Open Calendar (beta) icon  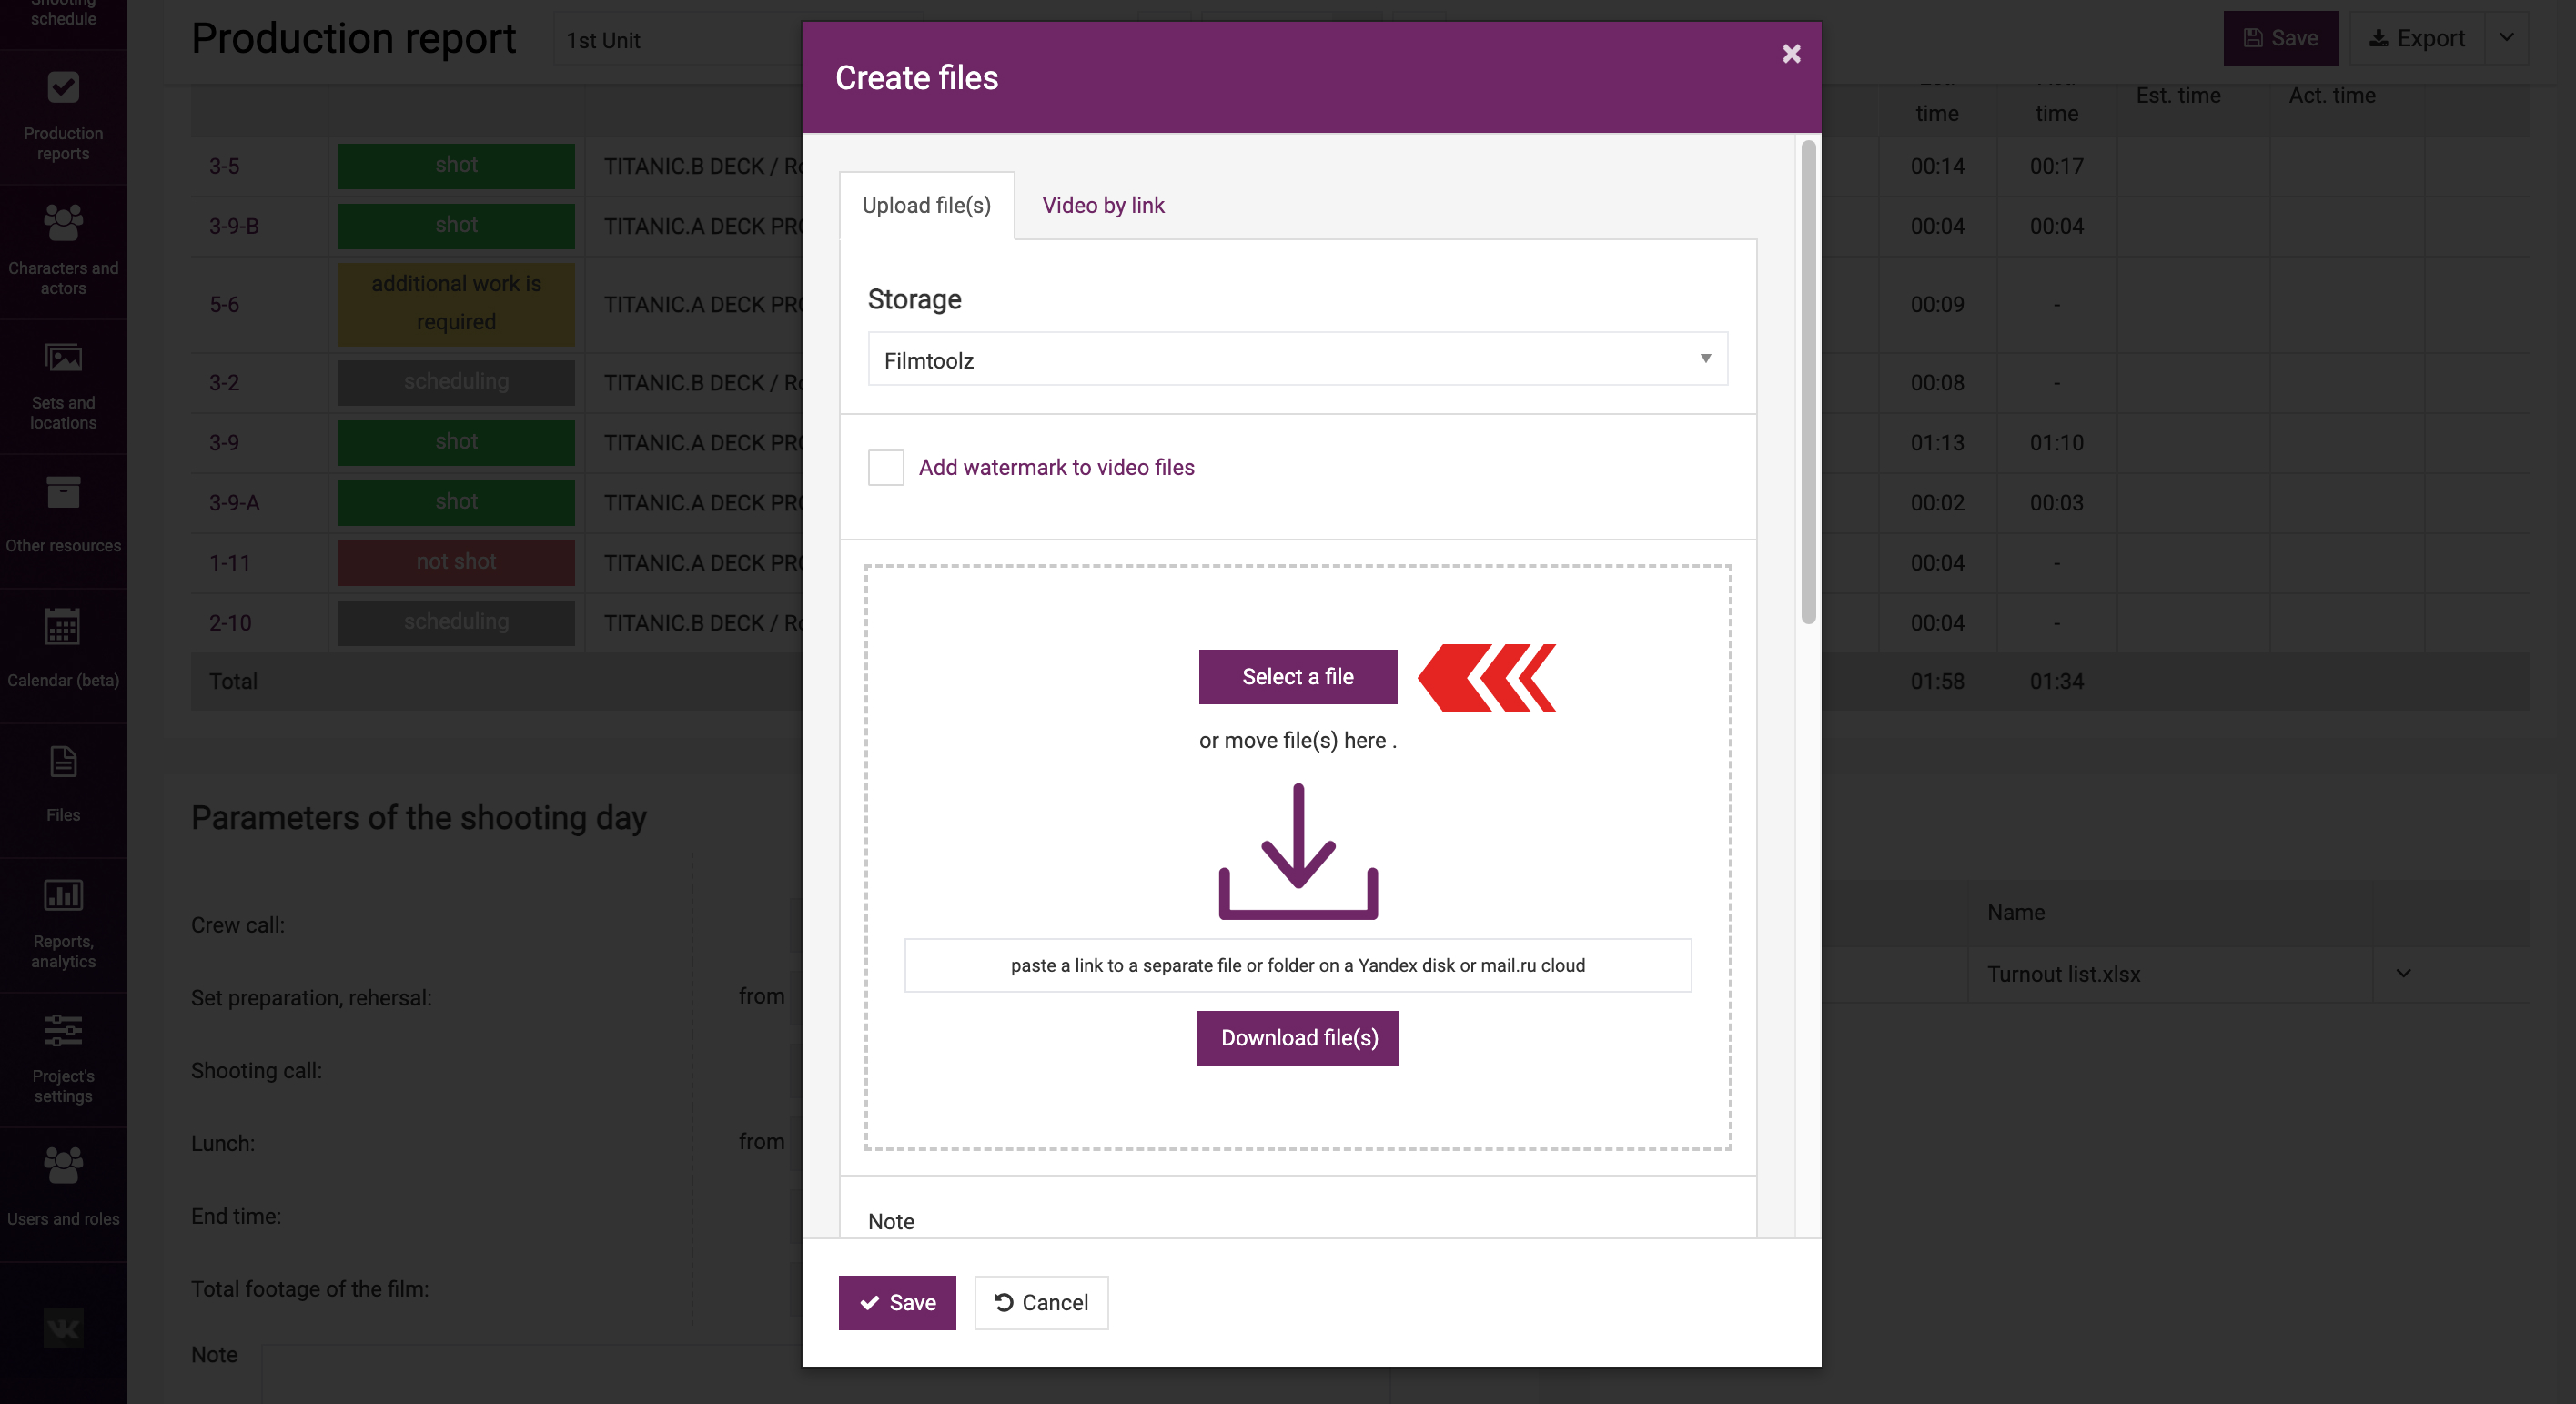pyautogui.click(x=63, y=627)
